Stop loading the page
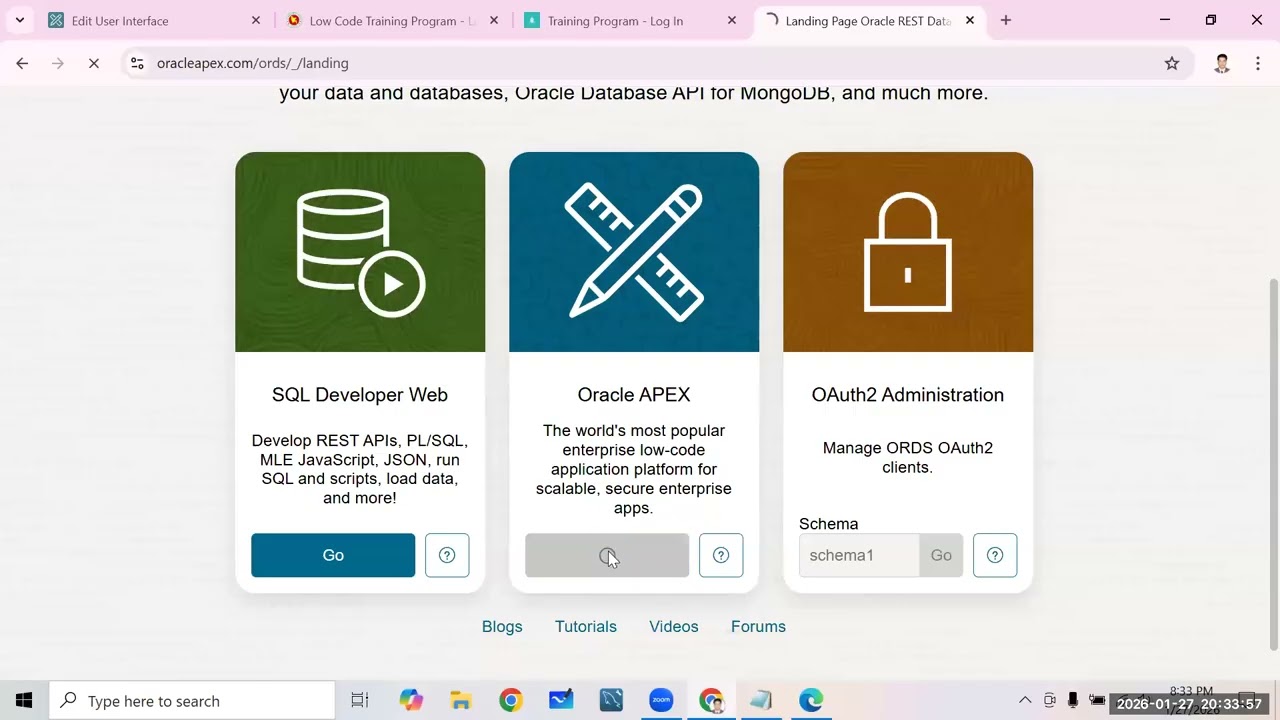Viewport: 1280px width, 720px height. [x=94, y=63]
